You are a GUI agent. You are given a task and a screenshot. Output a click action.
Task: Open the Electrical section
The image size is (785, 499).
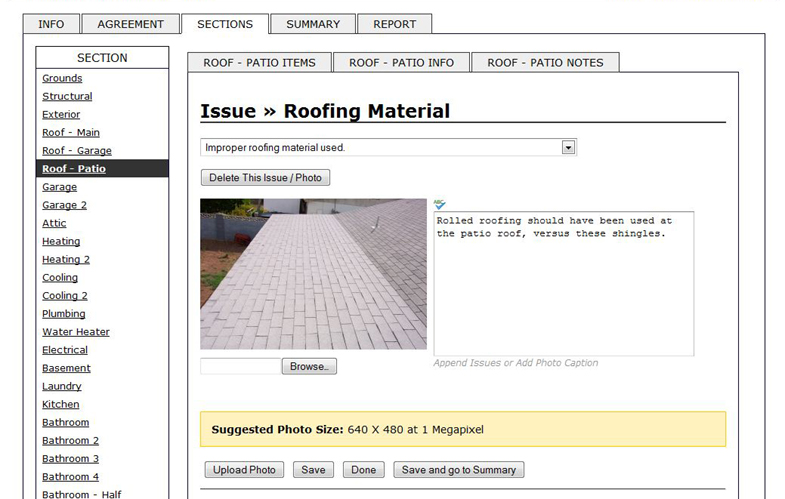pos(65,350)
